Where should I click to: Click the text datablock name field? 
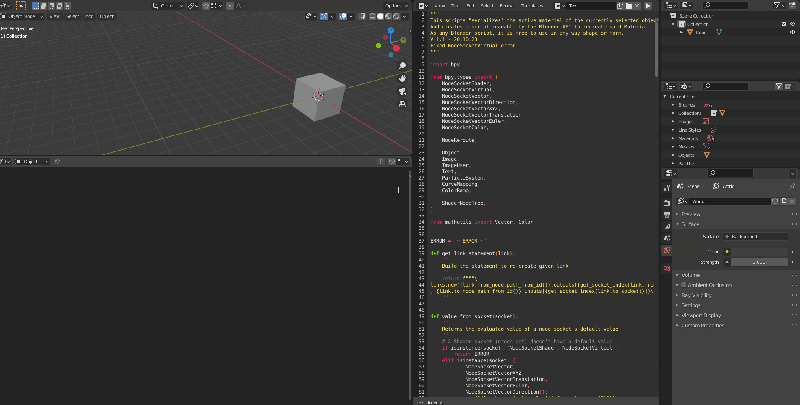tap(591, 6)
